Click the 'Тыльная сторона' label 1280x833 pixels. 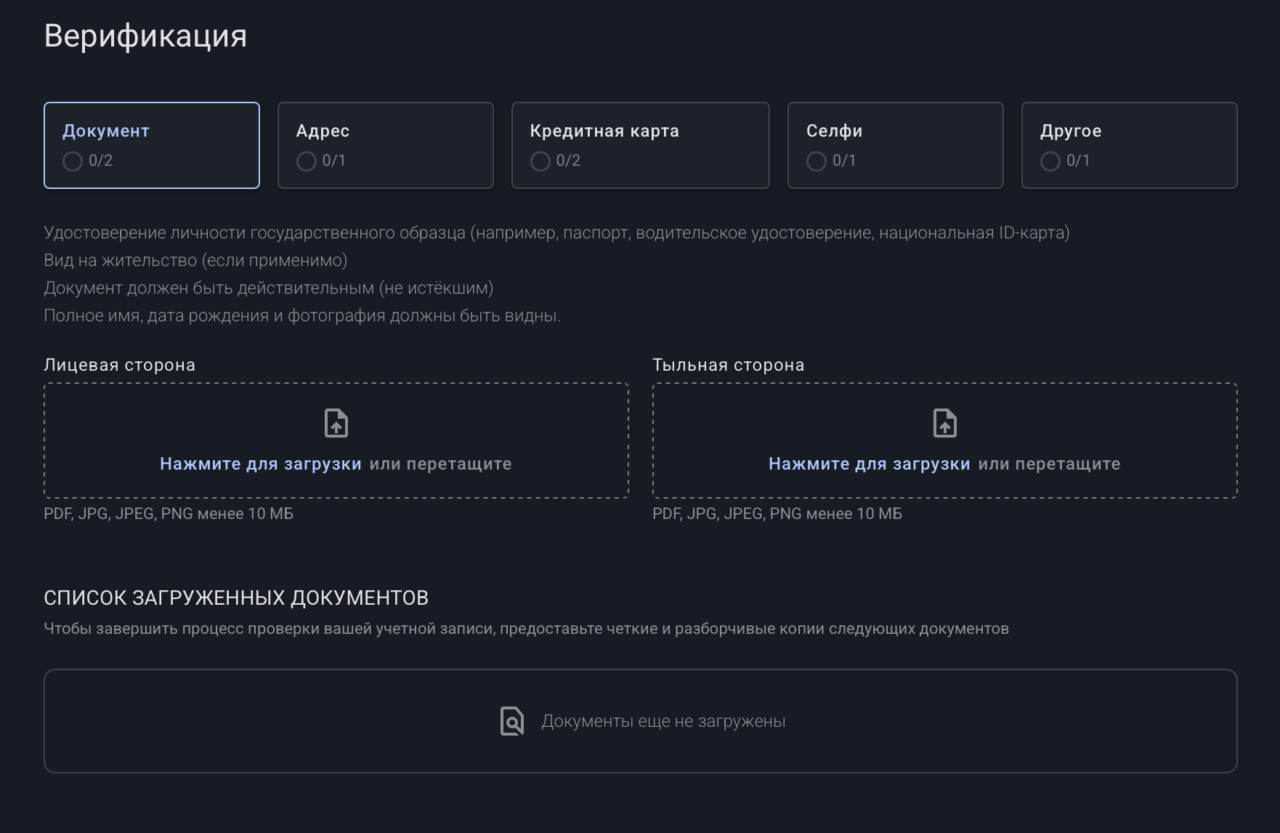tap(728, 365)
